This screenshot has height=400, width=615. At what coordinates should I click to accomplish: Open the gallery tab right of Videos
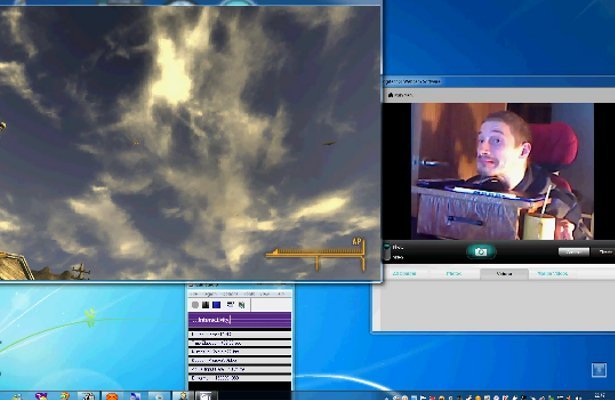pyautogui.click(x=552, y=274)
